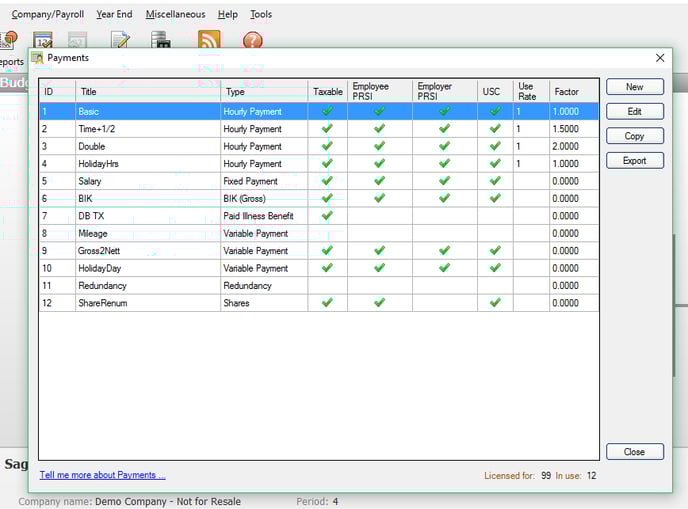
Task: Sort by the Type column header
Action: tap(264, 91)
